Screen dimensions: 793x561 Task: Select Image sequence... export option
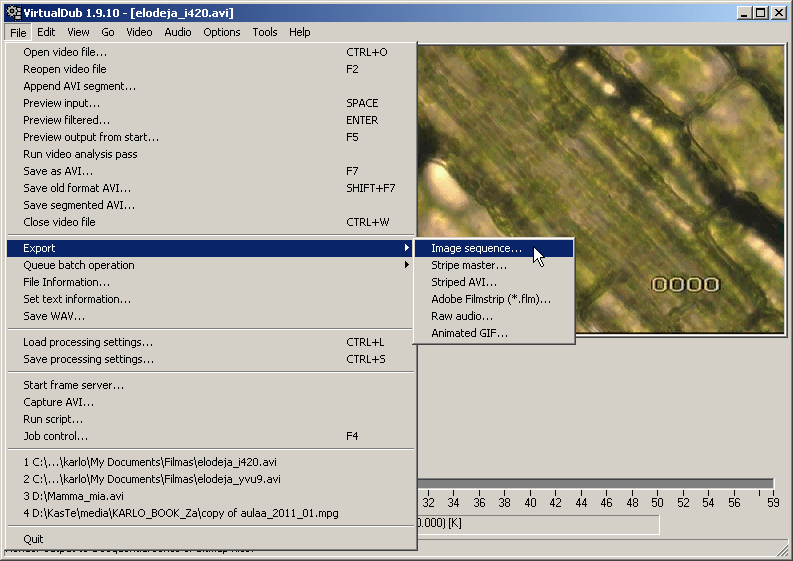click(494, 248)
